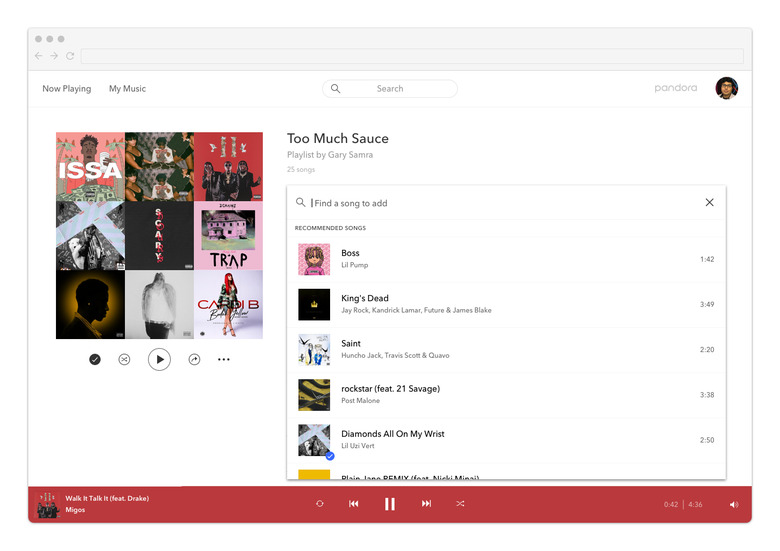Switch to My Music tab
The height and width of the screenshot is (551, 780).
point(127,89)
